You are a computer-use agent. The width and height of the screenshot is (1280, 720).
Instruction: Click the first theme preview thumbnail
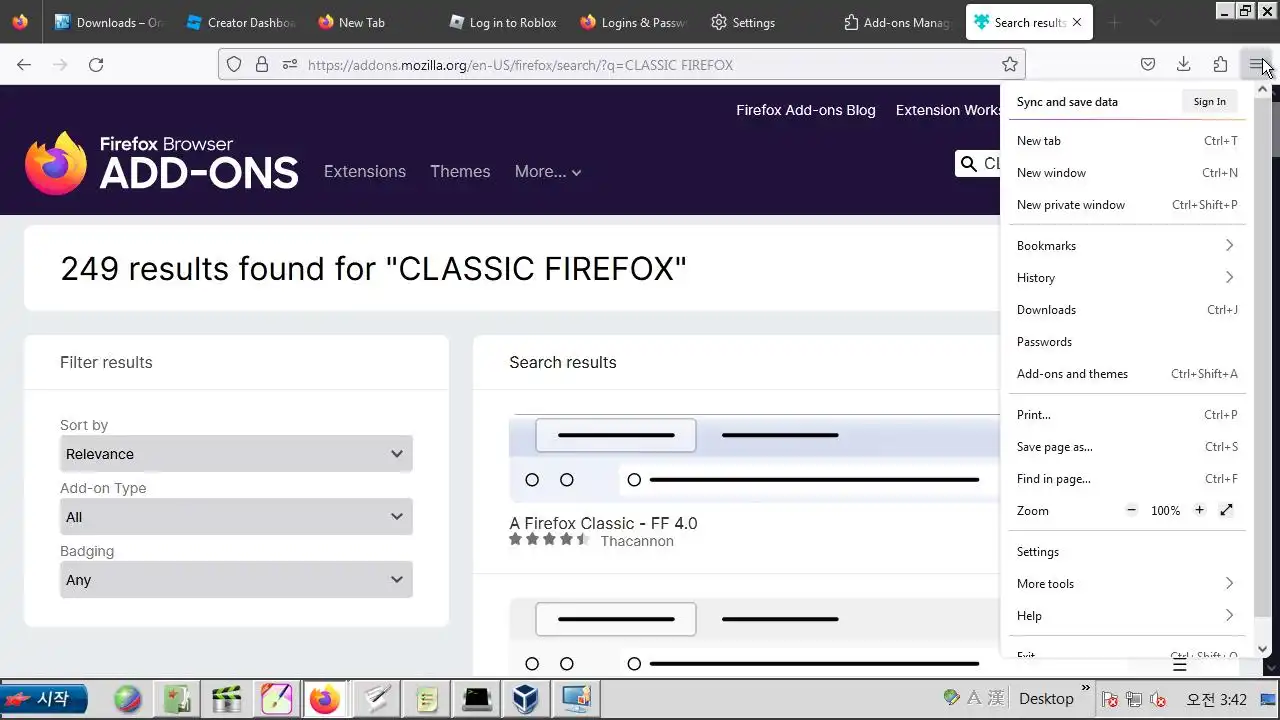click(x=754, y=456)
